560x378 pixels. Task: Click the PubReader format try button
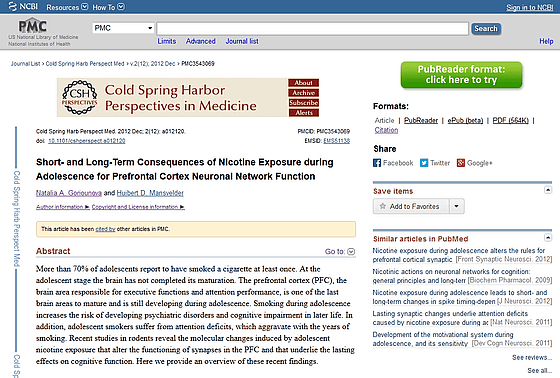coord(461,75)
